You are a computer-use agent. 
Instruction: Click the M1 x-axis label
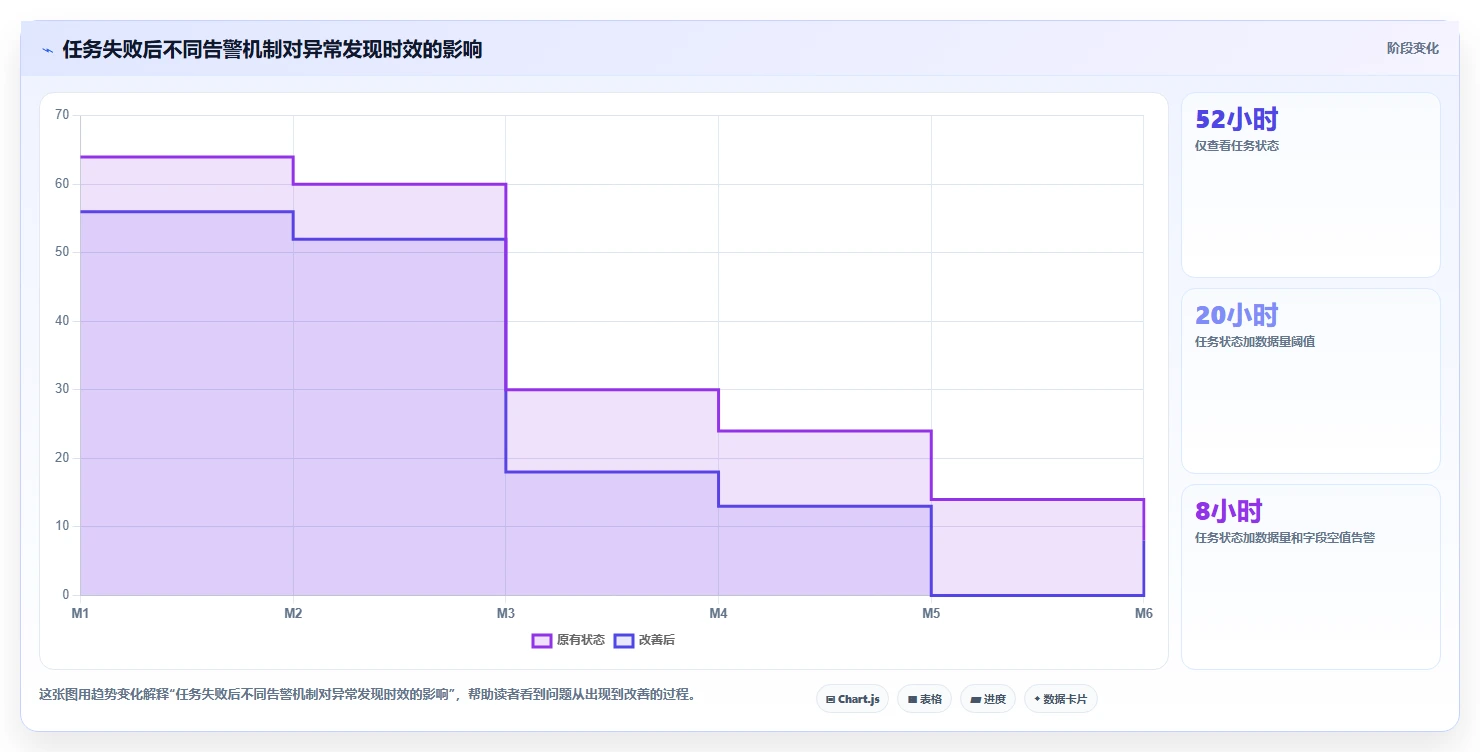point(80,613)
